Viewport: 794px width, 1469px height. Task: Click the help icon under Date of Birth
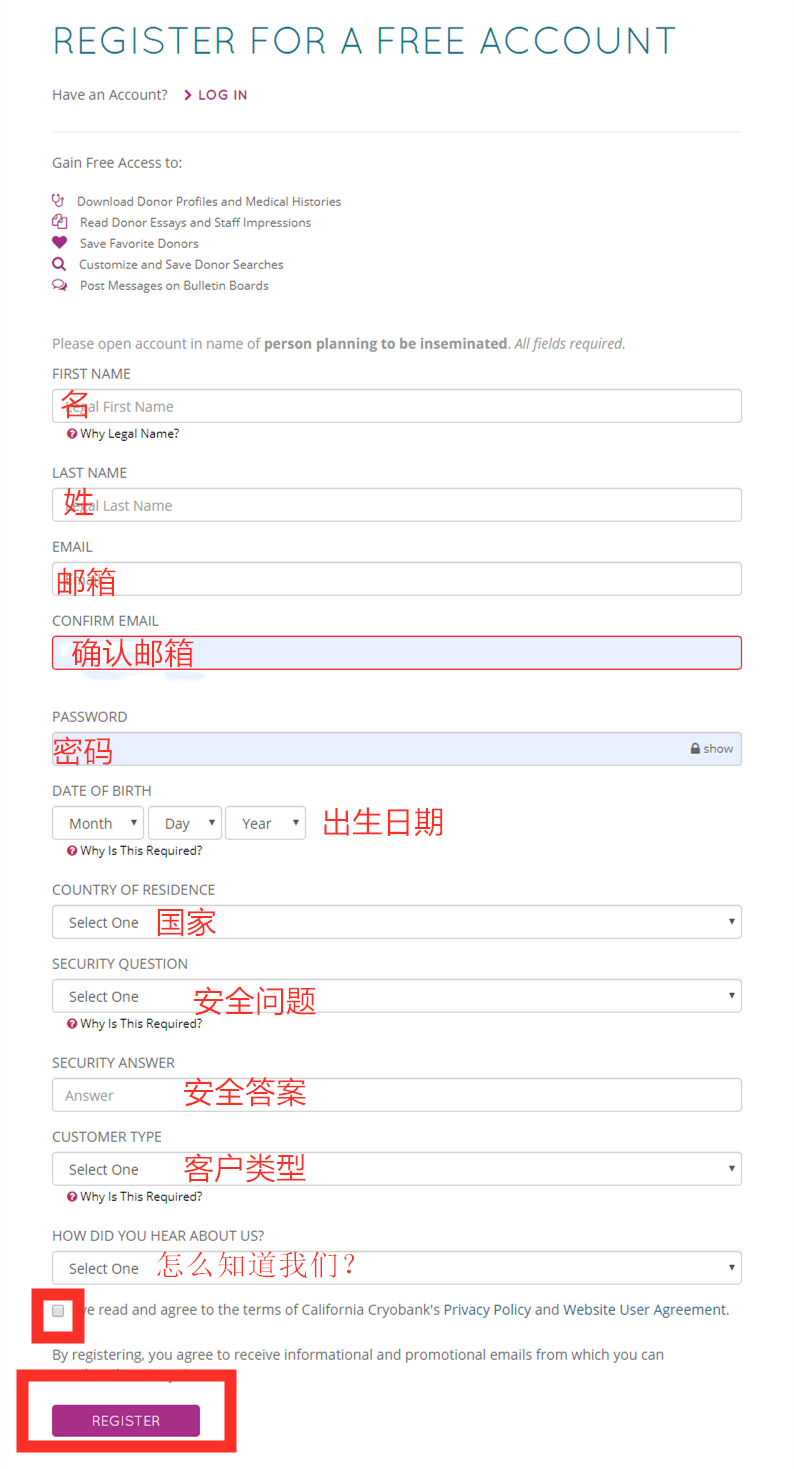tap(72, 851)
